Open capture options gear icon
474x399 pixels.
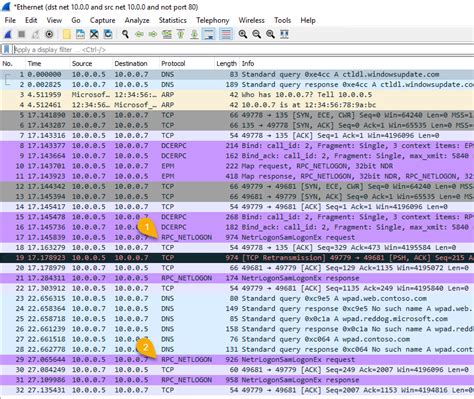(x=49, y=34)
